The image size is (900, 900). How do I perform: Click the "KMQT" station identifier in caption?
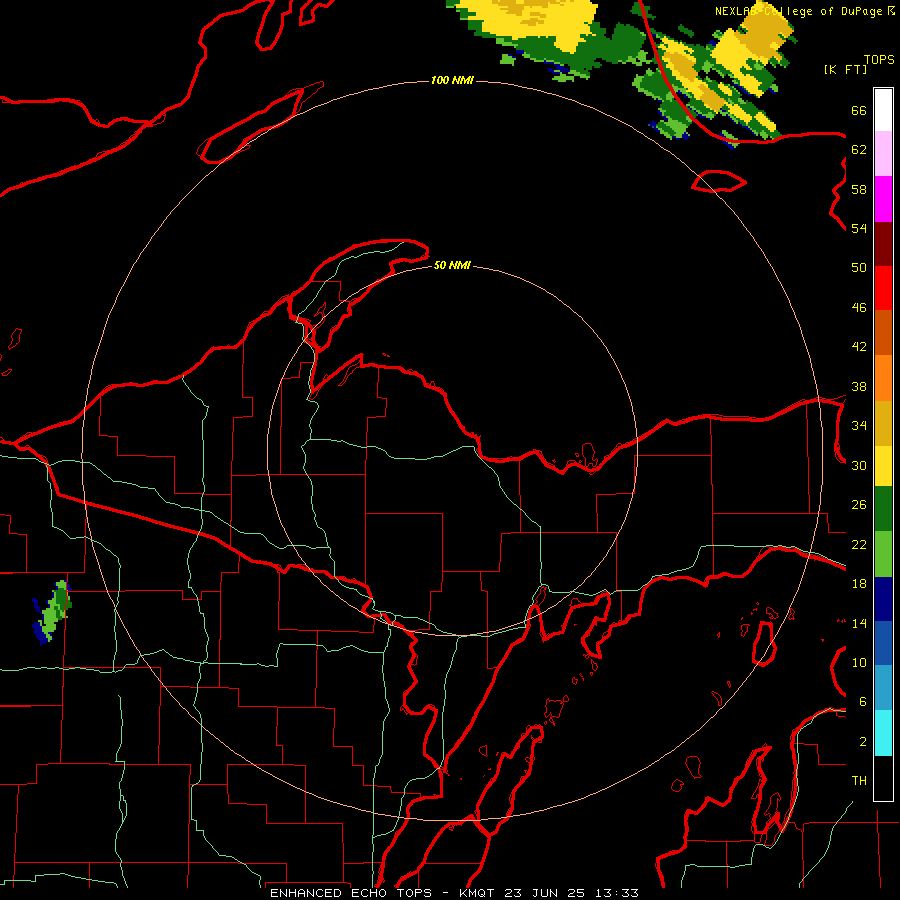(478, 893)
